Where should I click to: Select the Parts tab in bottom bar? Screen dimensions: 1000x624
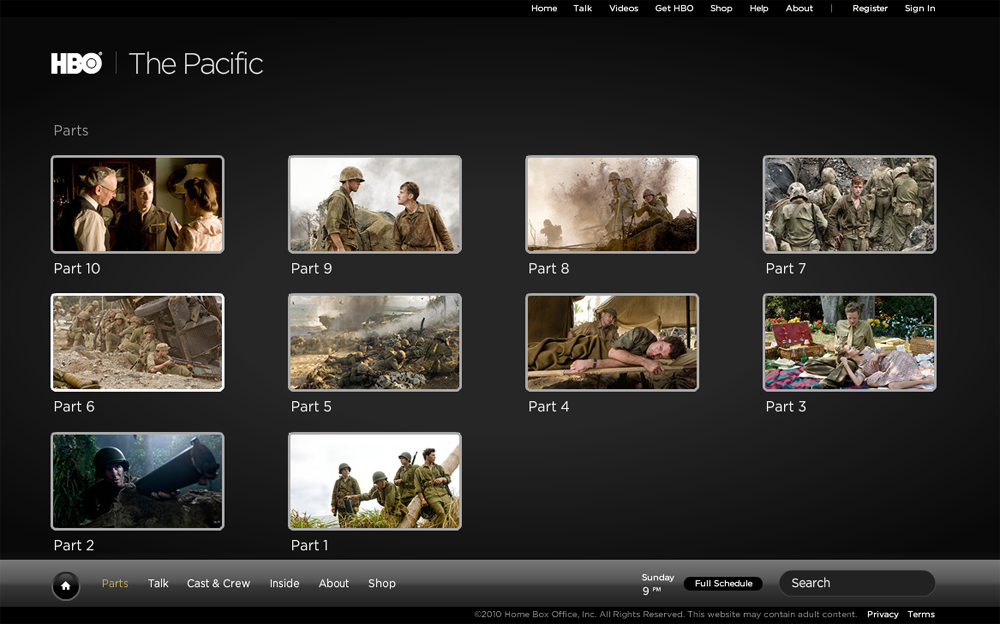point(115,583)
